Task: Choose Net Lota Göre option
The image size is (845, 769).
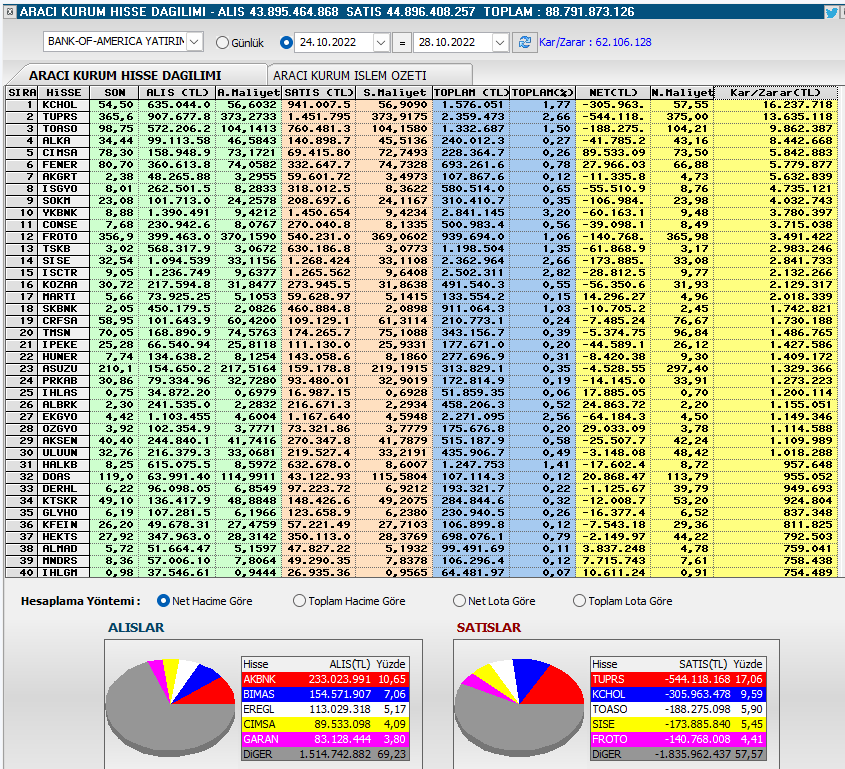Action: click(x=459, y=600)
